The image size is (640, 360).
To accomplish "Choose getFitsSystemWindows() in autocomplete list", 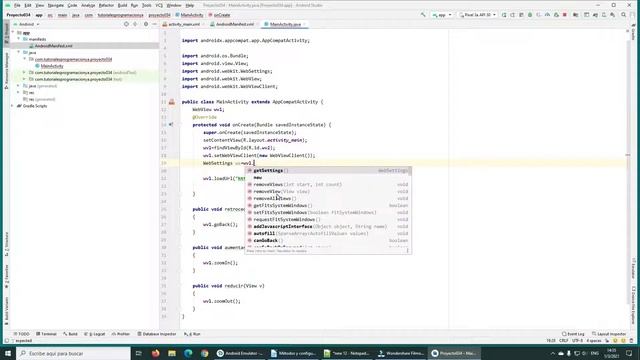I will tap(328, 205).
